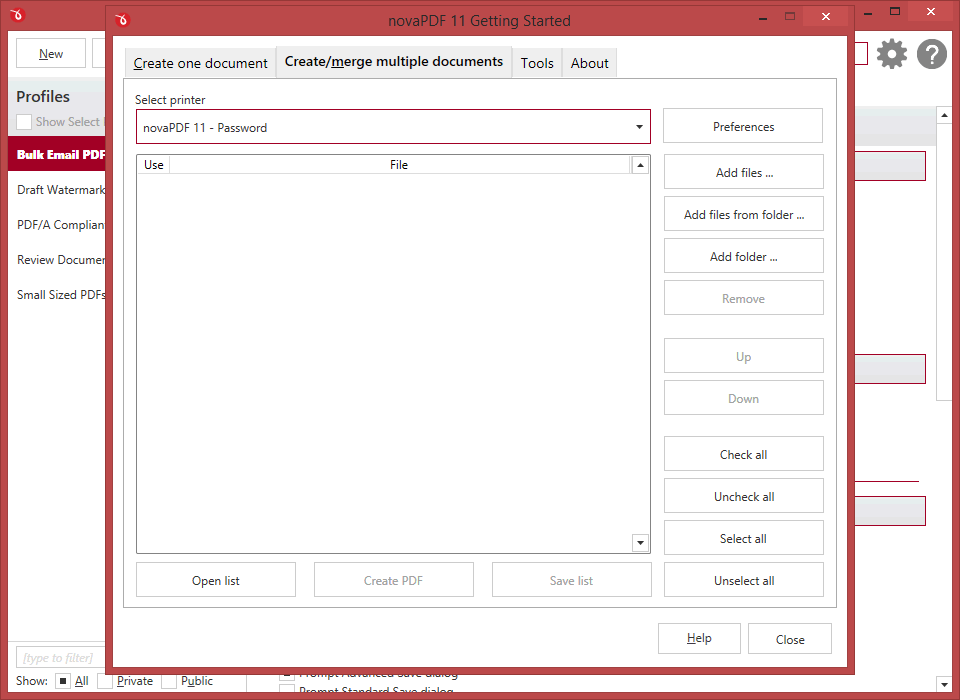Image resolution: width=960 pixels, height=700 pixels.
Task: Toggle Show Select checkbox in Profiles
Action: (24, 122)
